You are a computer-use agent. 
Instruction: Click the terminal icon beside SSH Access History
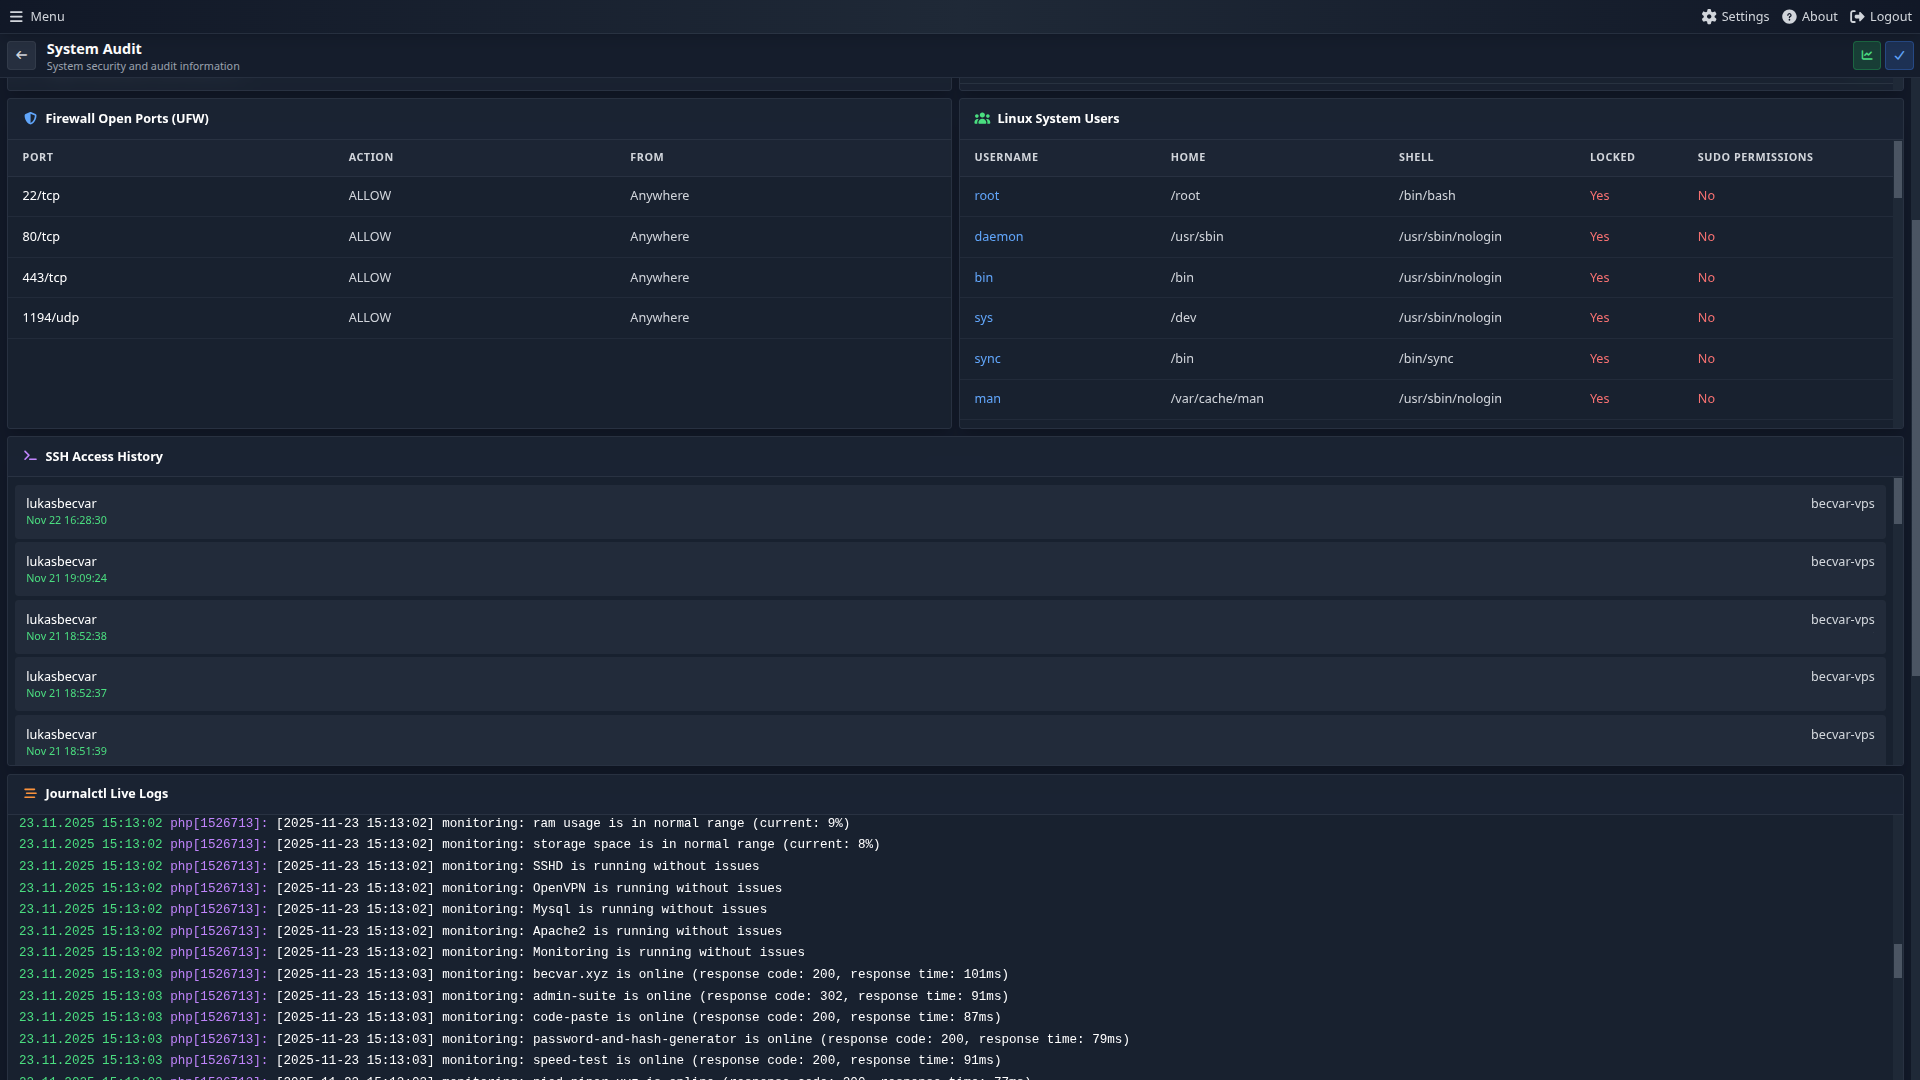click(28, 456)
